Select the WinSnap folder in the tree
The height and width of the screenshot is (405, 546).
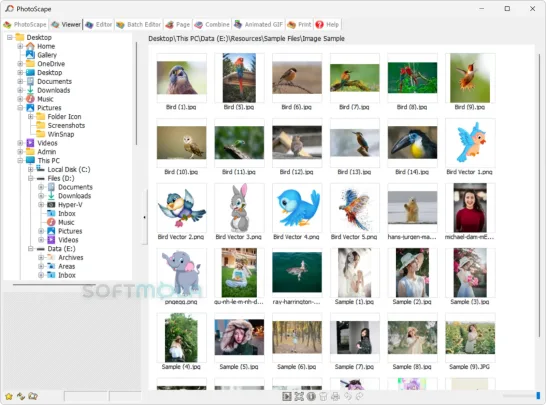coord(61,134)
